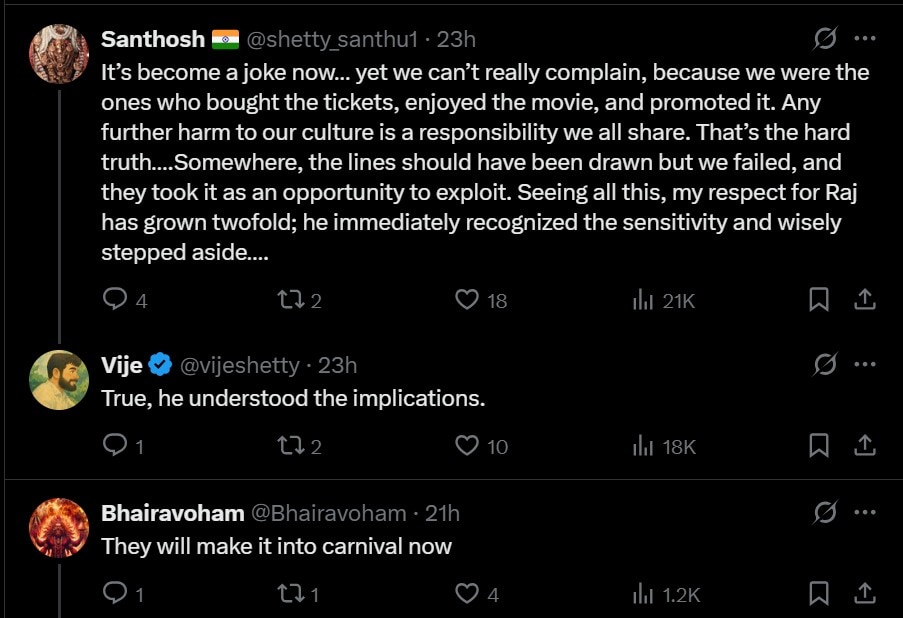
Task: Share Santhosh's tweet
Action: point(865,299)
